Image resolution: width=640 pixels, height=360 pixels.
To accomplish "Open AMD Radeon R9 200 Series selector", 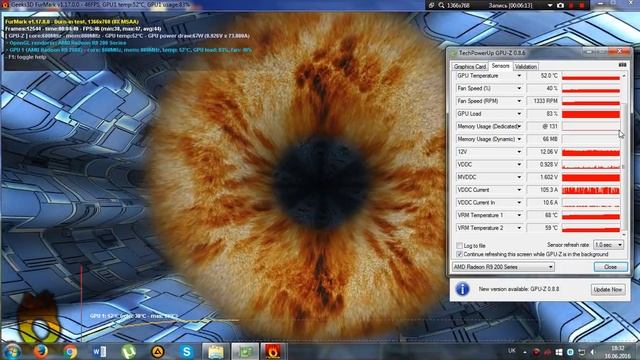I will [x=503, y=267].
